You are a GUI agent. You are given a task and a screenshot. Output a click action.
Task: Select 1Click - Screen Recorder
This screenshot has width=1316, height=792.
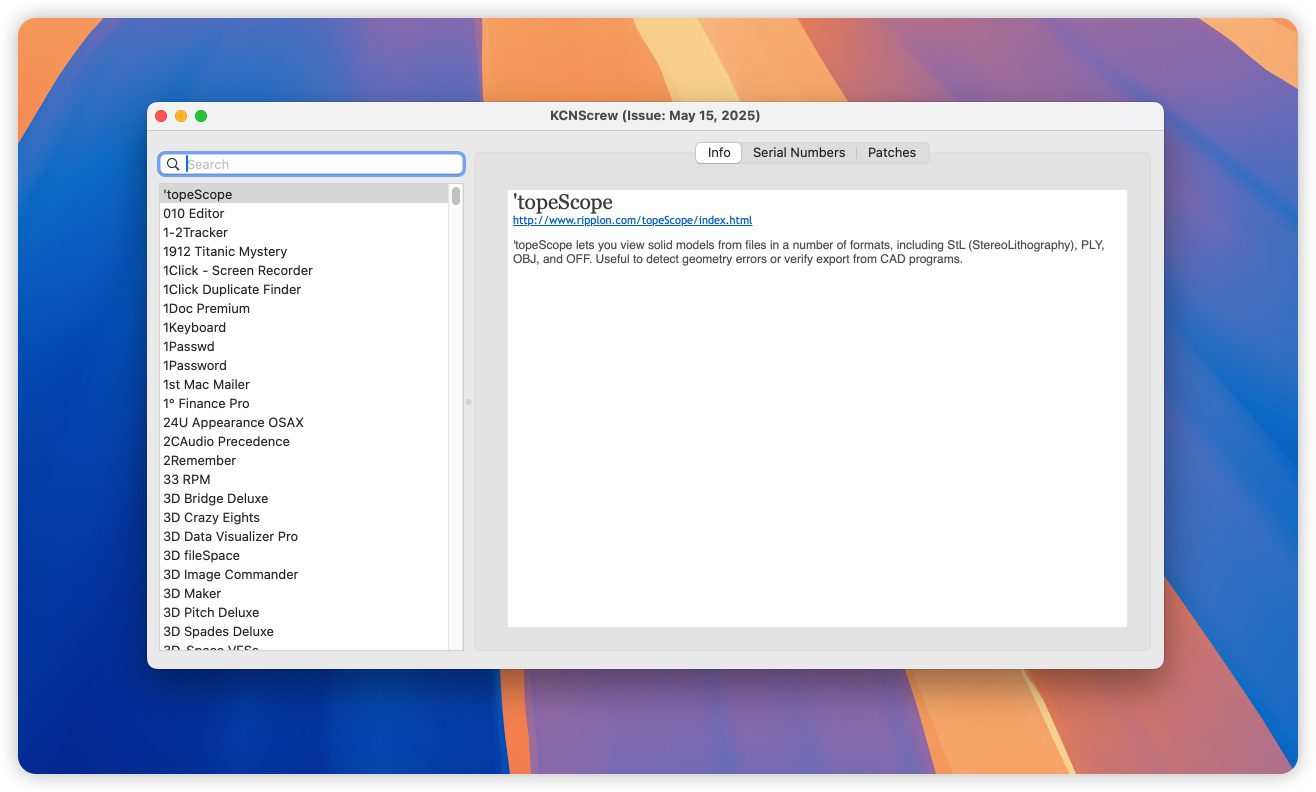point(305,270)
